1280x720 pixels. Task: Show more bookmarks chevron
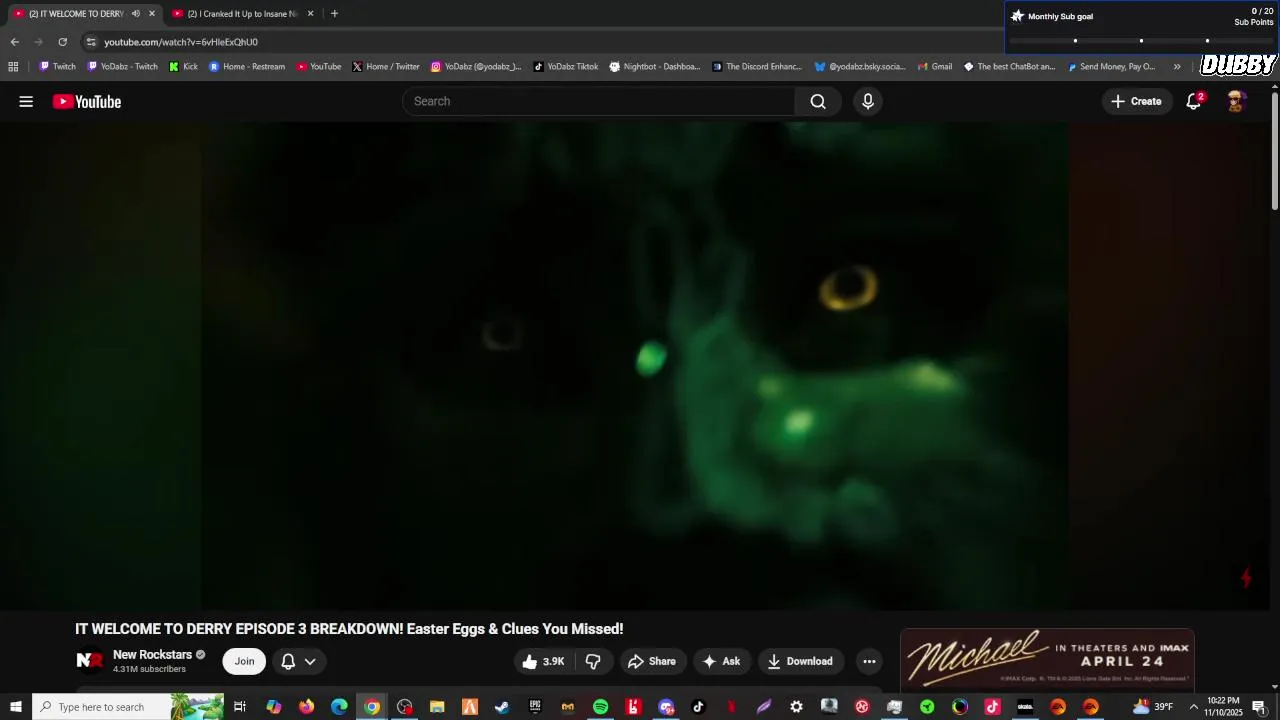(1177, 67)
